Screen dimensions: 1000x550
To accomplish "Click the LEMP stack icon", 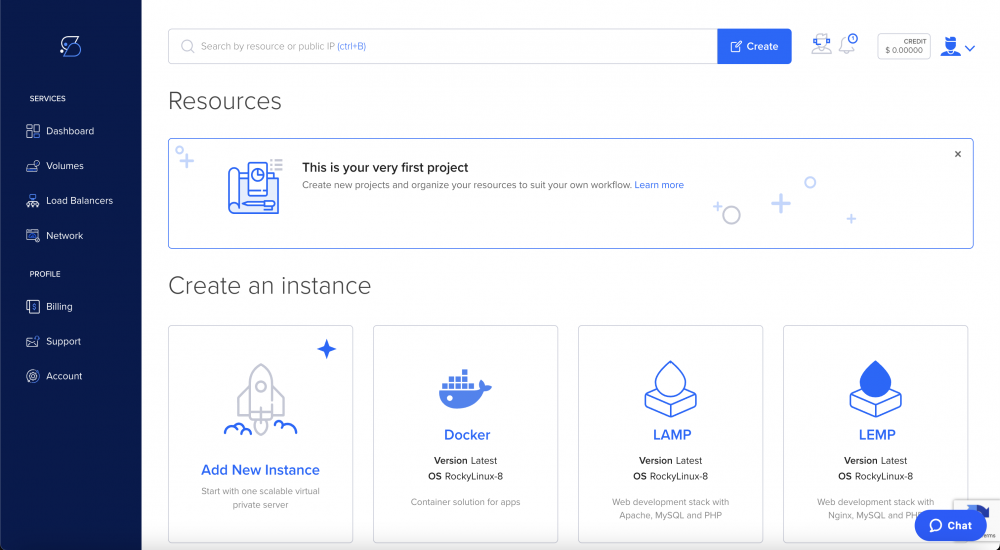I will [875, 389].
